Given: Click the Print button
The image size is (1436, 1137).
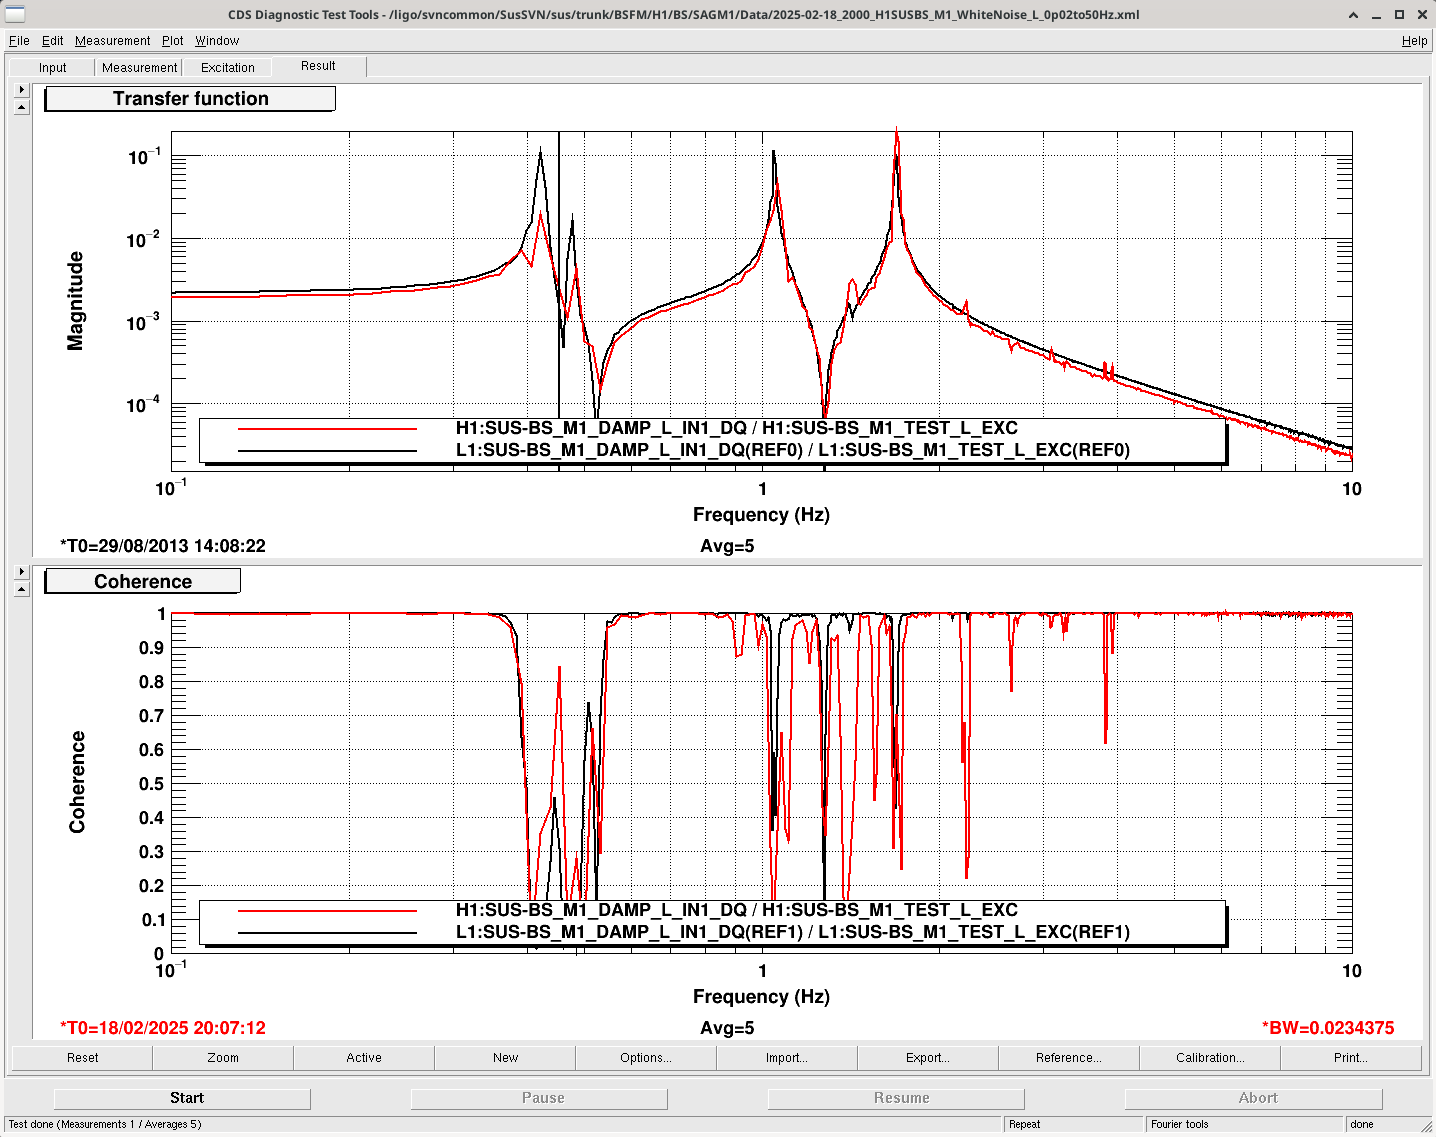Looking at the screenshot, I should [x=1351, y=1058].
